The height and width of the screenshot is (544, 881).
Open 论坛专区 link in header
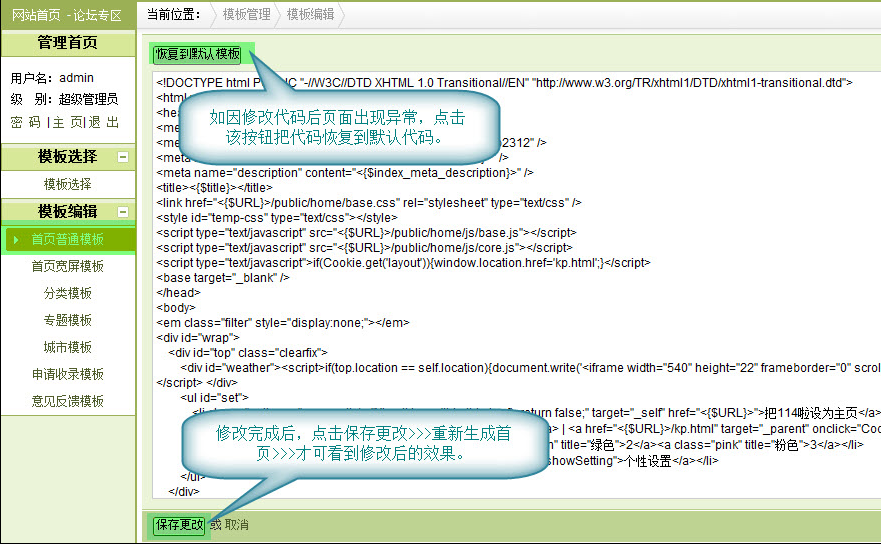coord(97,15)
